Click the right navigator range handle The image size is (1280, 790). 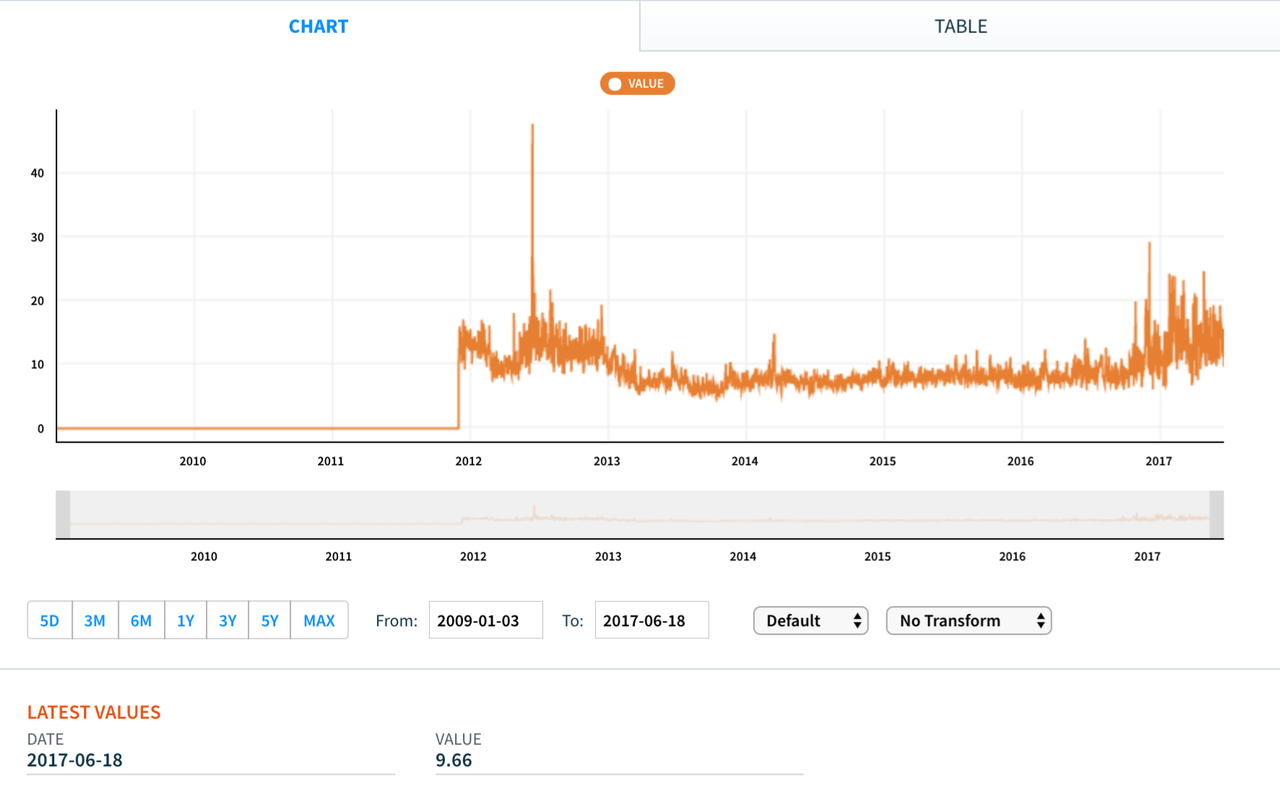[1216, 514]
